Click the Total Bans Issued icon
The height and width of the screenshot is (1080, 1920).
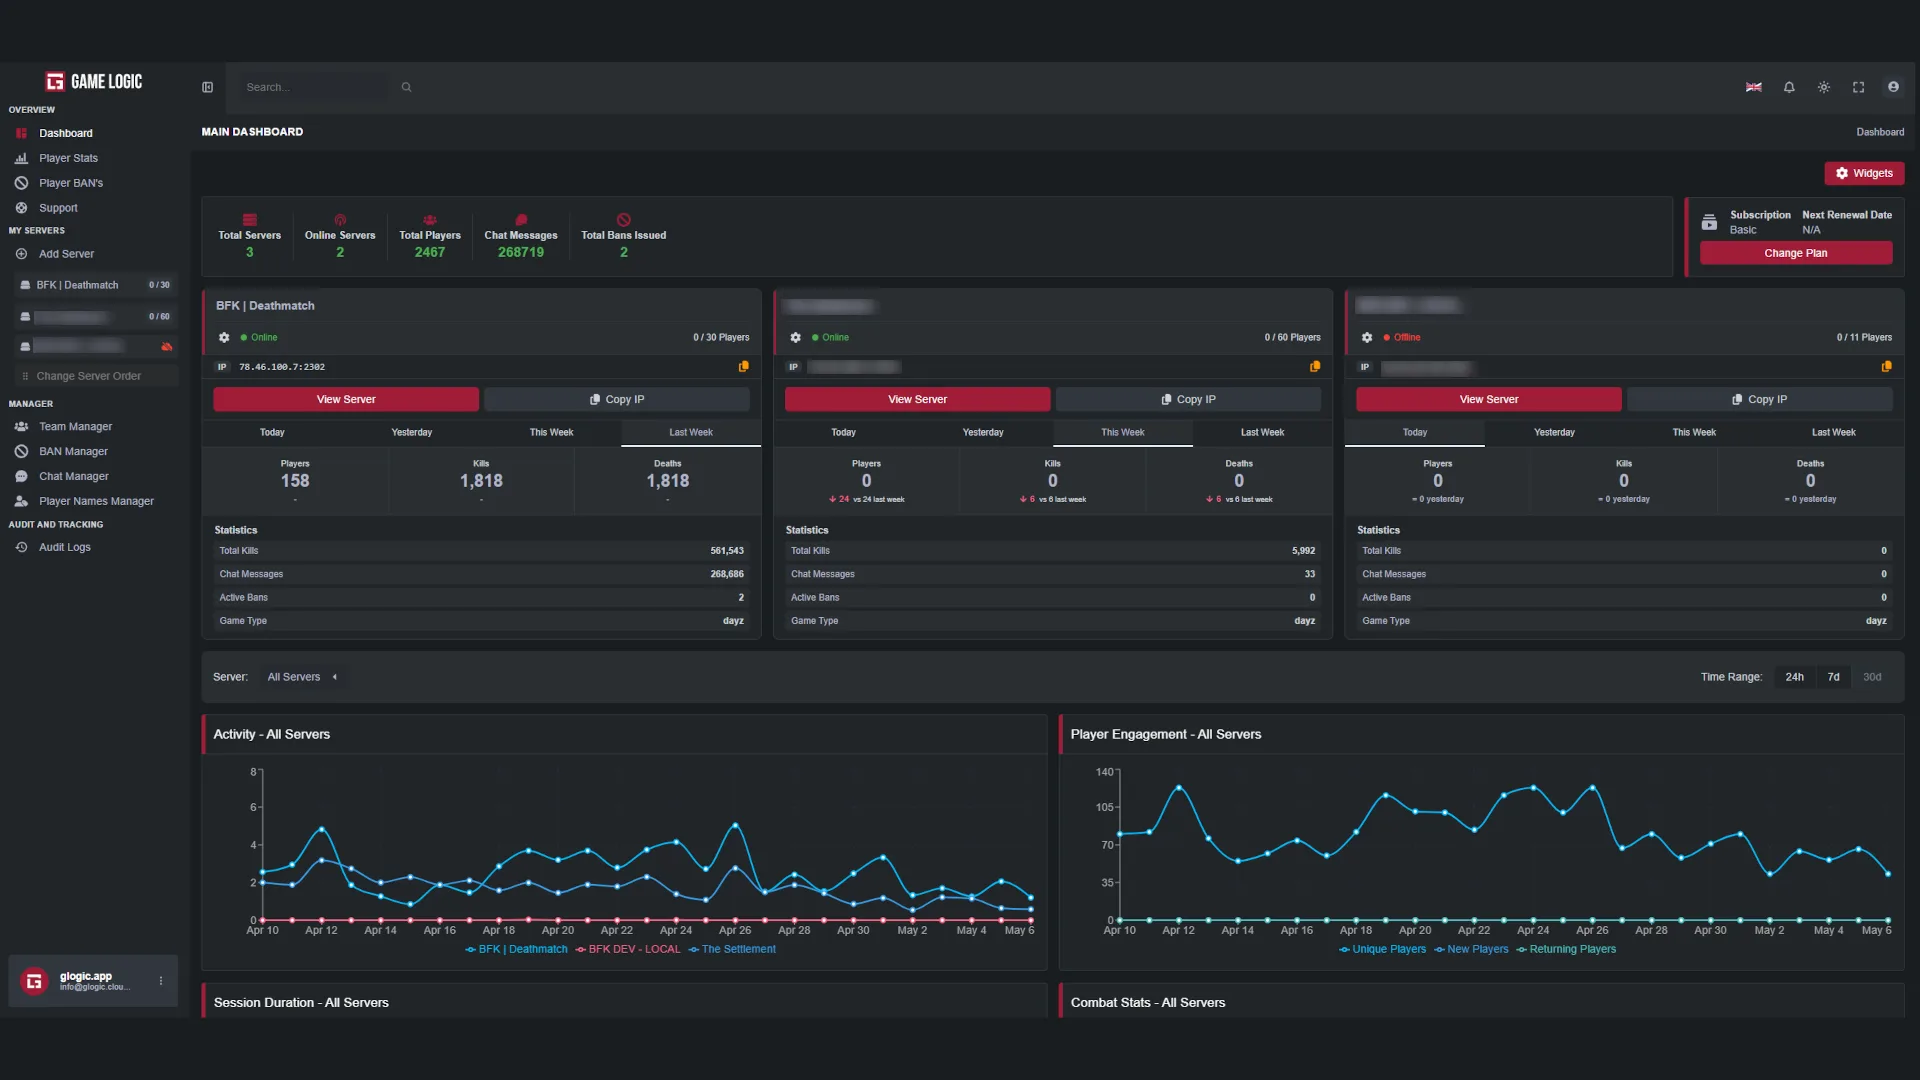point(624,220)
